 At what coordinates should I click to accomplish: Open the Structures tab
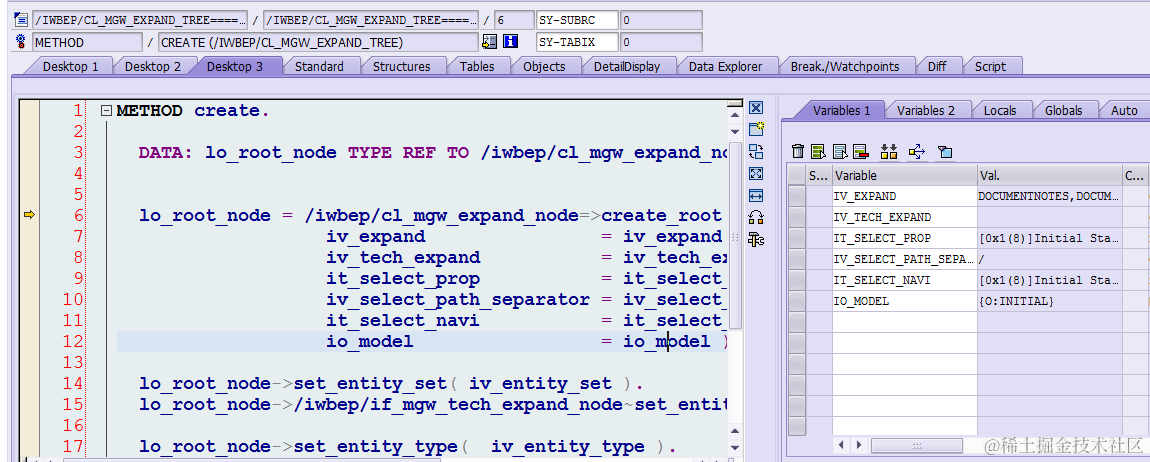tap(401, 67)
